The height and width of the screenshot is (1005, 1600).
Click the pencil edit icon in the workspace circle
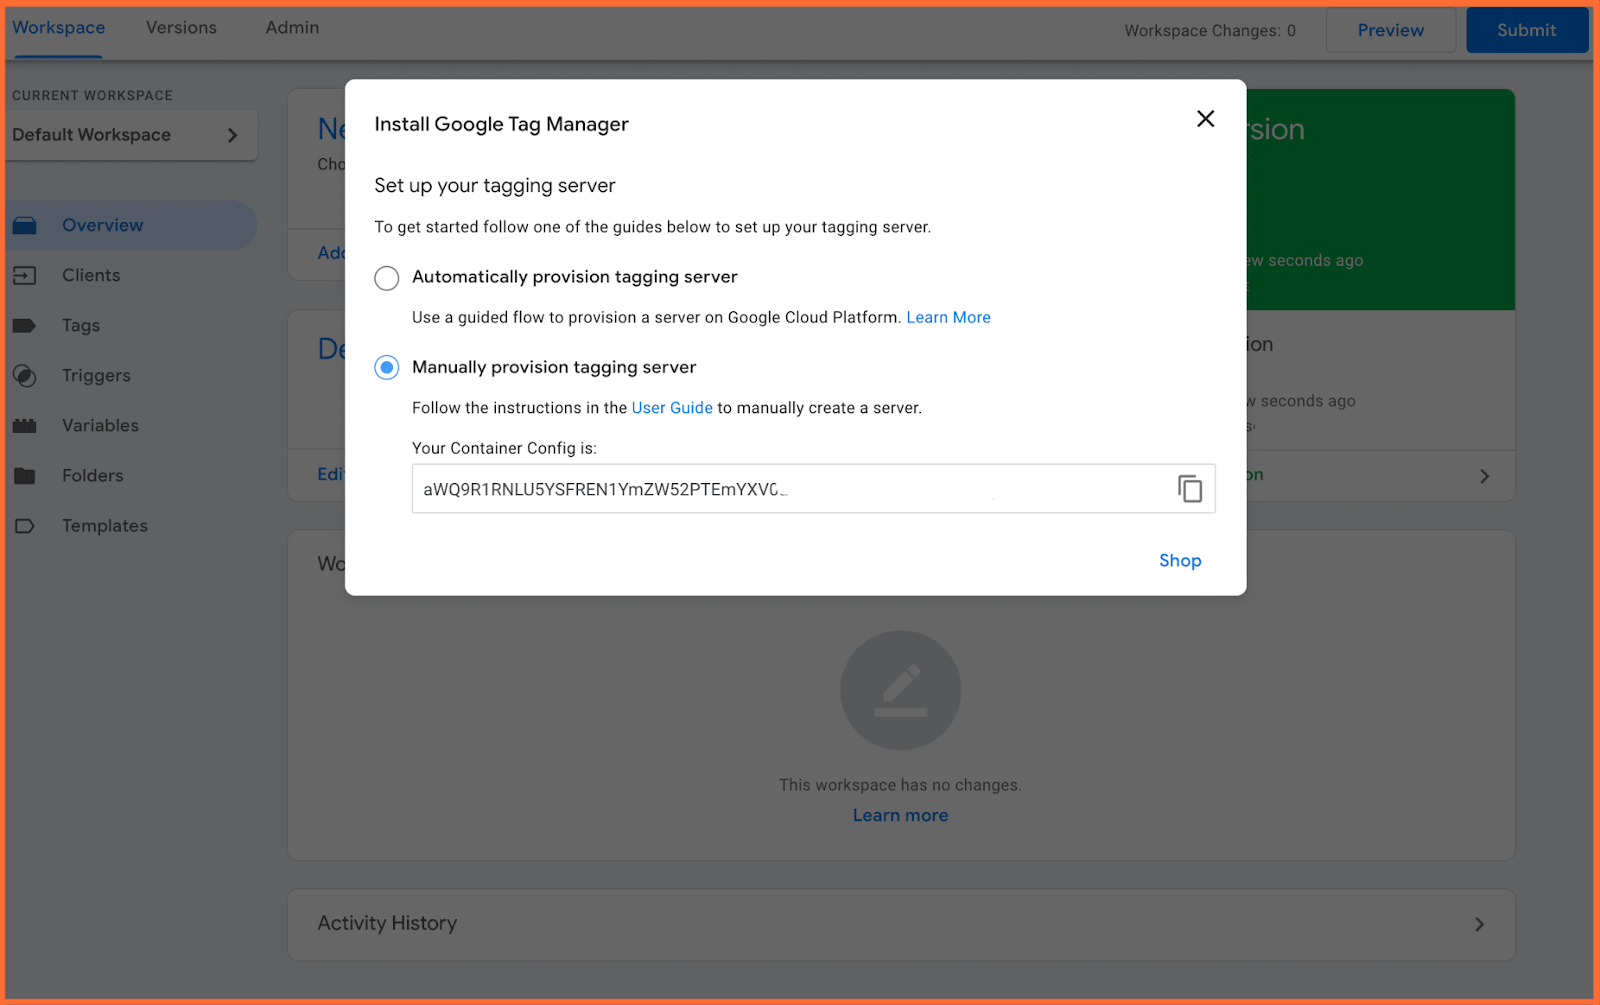tap(900, 690)
